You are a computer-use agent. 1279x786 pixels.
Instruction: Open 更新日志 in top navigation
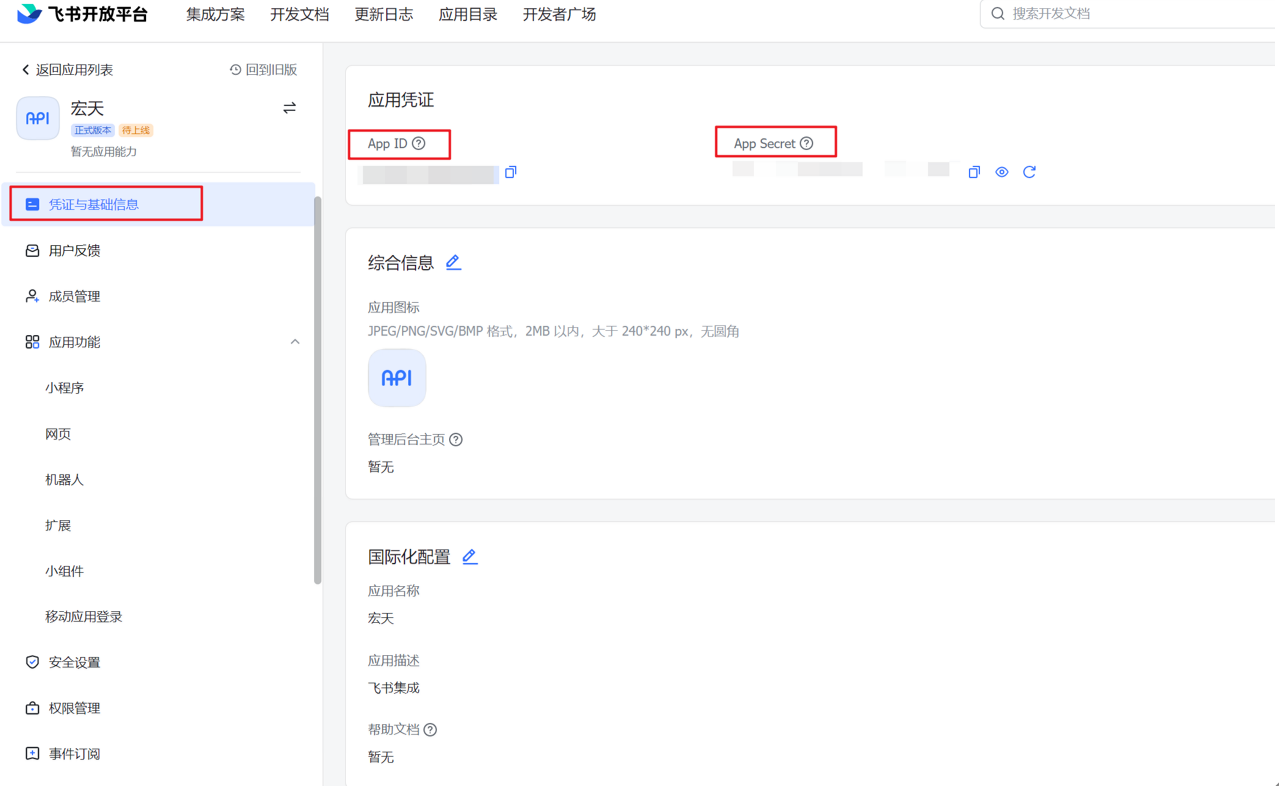383,15
